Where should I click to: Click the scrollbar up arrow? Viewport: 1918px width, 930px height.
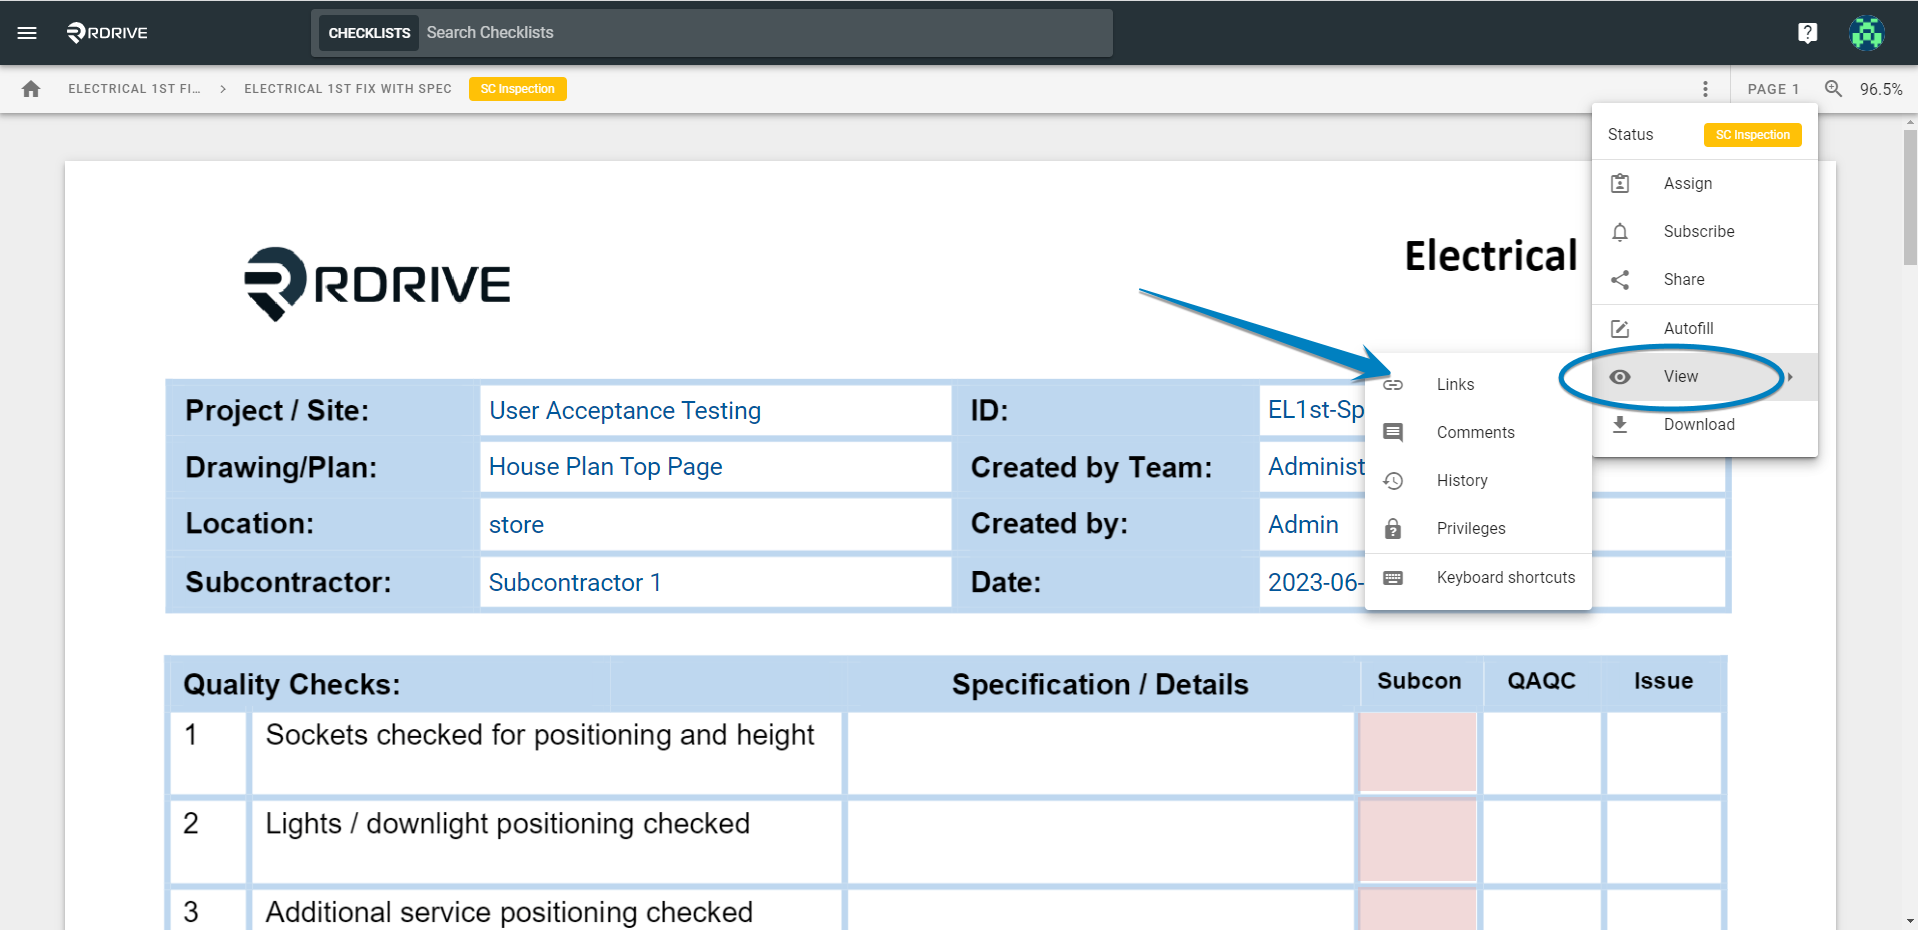coord(1910,122)
